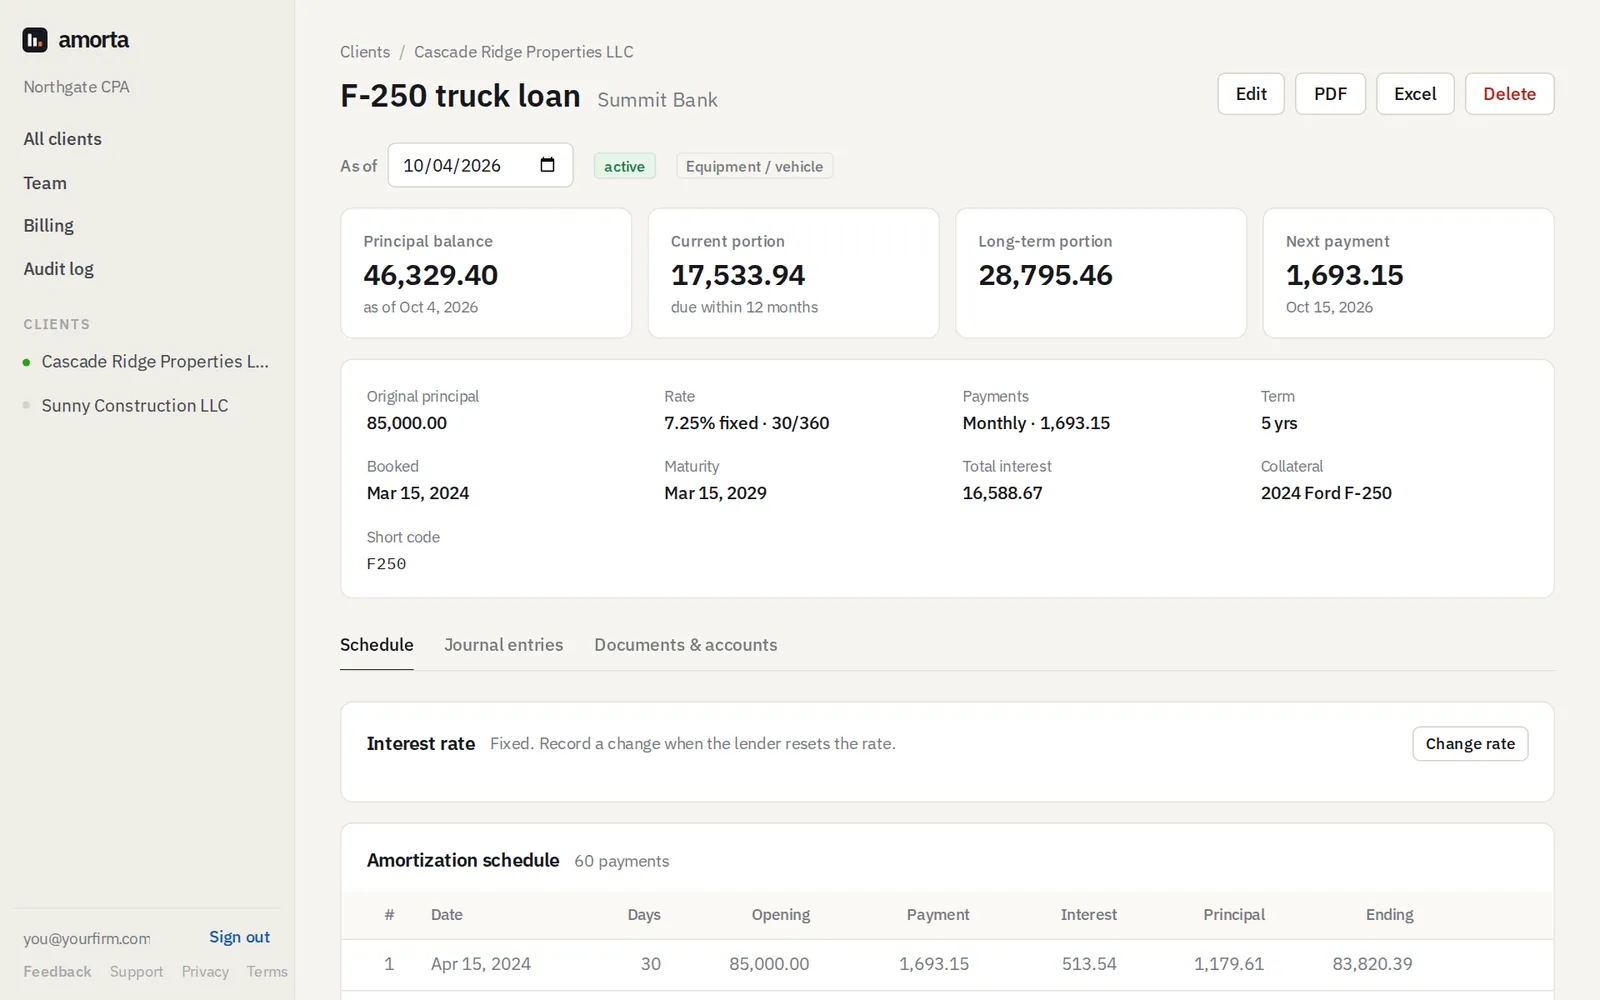Image resolution: width=1600 pixels, height=1000 pixels.
Task: Switch to the Journal entries tab
Action: pyautogui.click(x=504, y=645)
